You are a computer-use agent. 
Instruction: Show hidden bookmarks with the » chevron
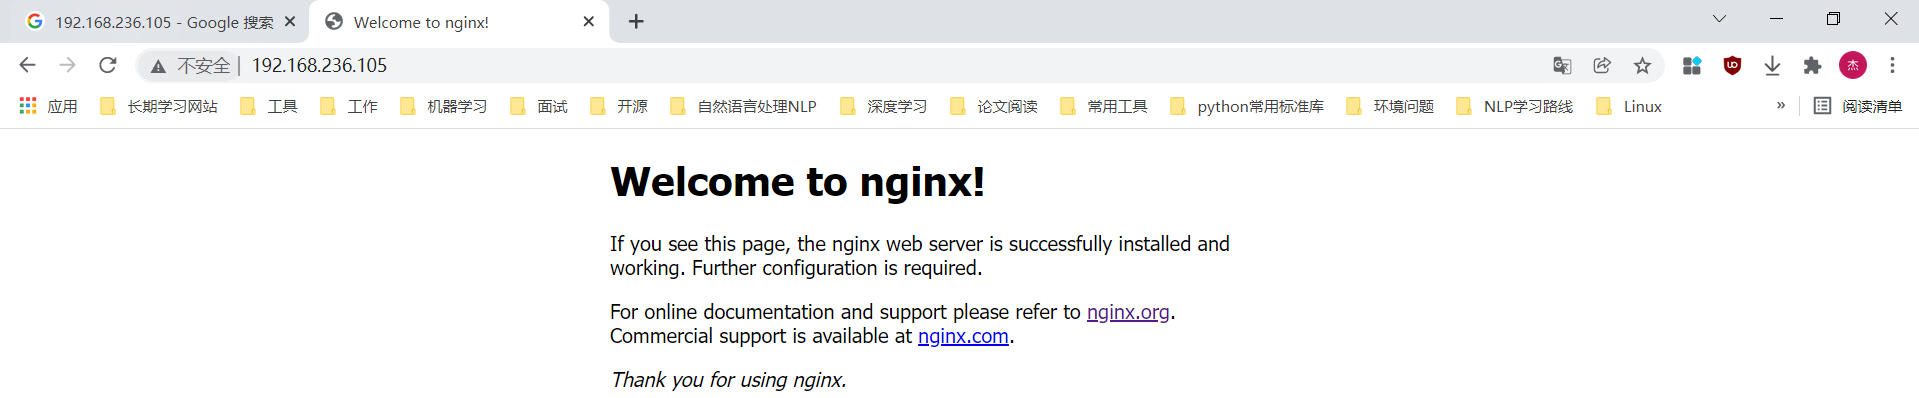click(1781, 105)
